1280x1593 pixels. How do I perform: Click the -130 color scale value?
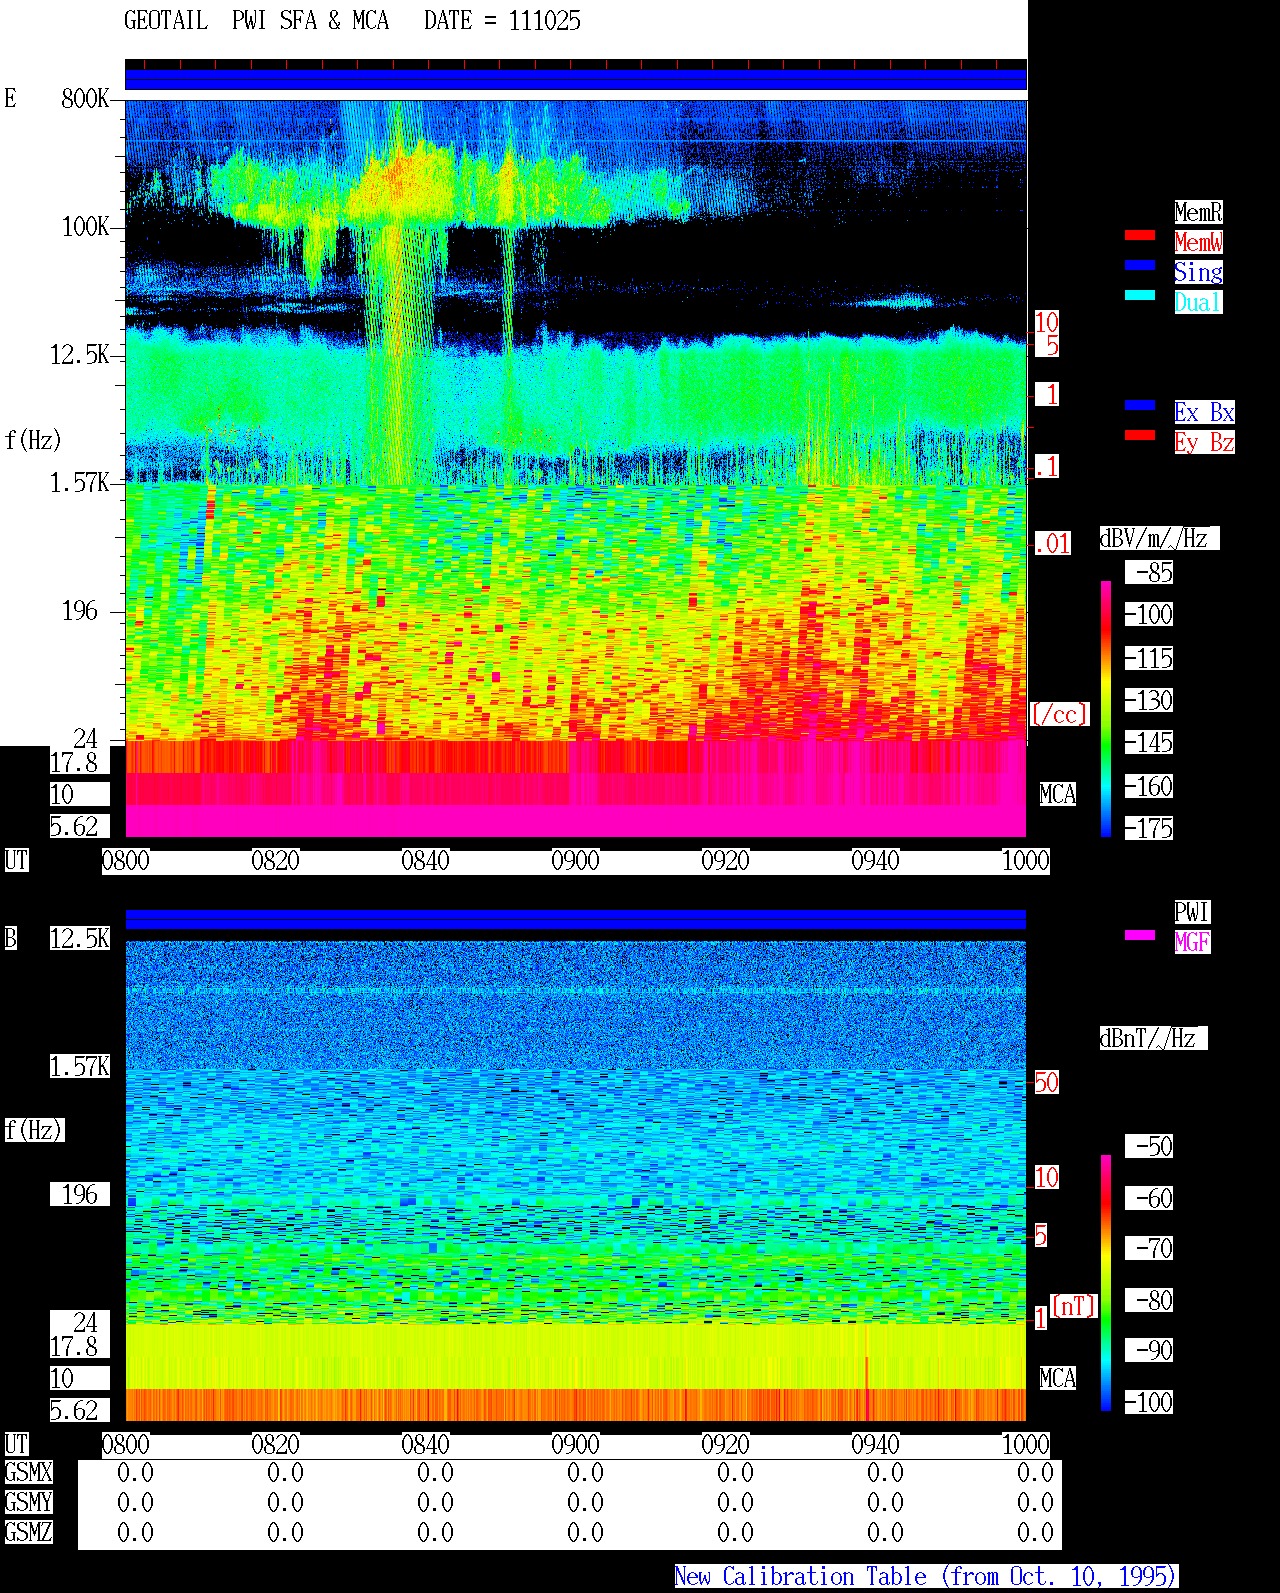1150,700
